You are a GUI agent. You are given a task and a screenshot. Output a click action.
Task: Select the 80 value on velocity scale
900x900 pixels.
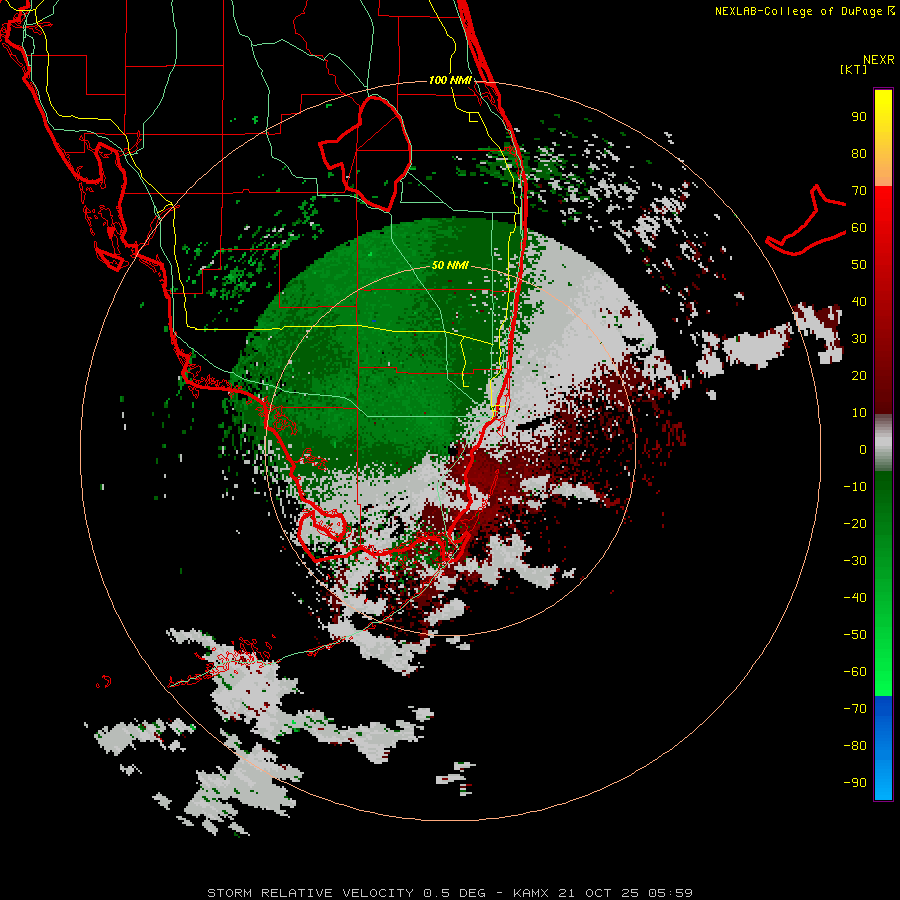click(x=859, y=153)
